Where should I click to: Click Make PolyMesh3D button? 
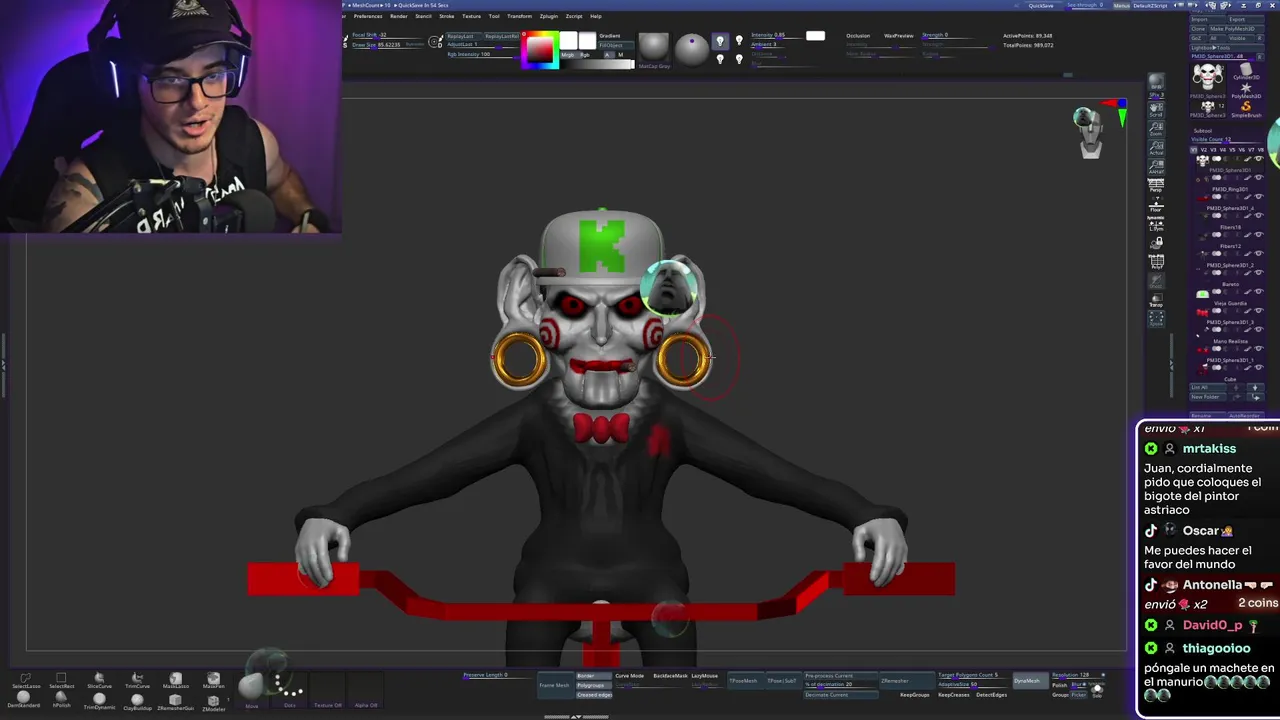pyautogui.click(x=1236, y=29)
